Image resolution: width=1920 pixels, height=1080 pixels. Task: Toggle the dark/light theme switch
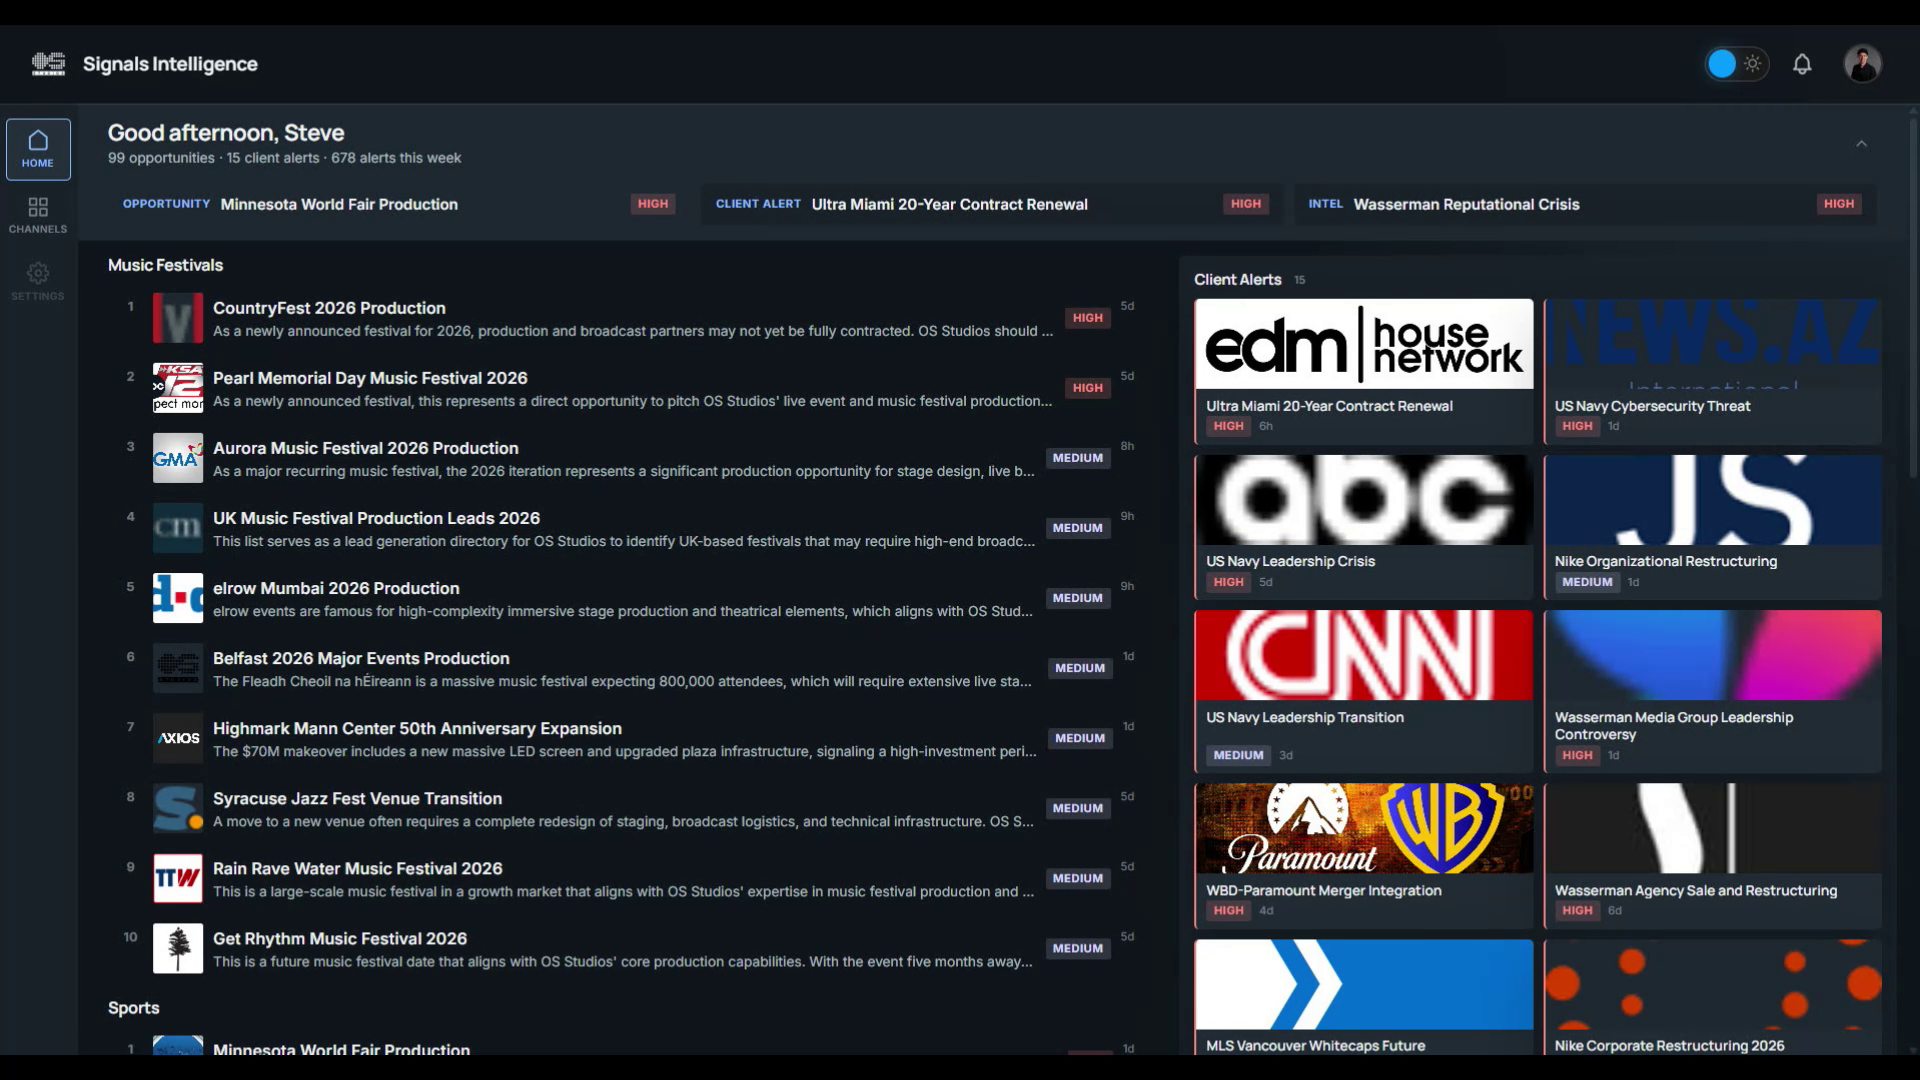click(x=1736, y=64)
